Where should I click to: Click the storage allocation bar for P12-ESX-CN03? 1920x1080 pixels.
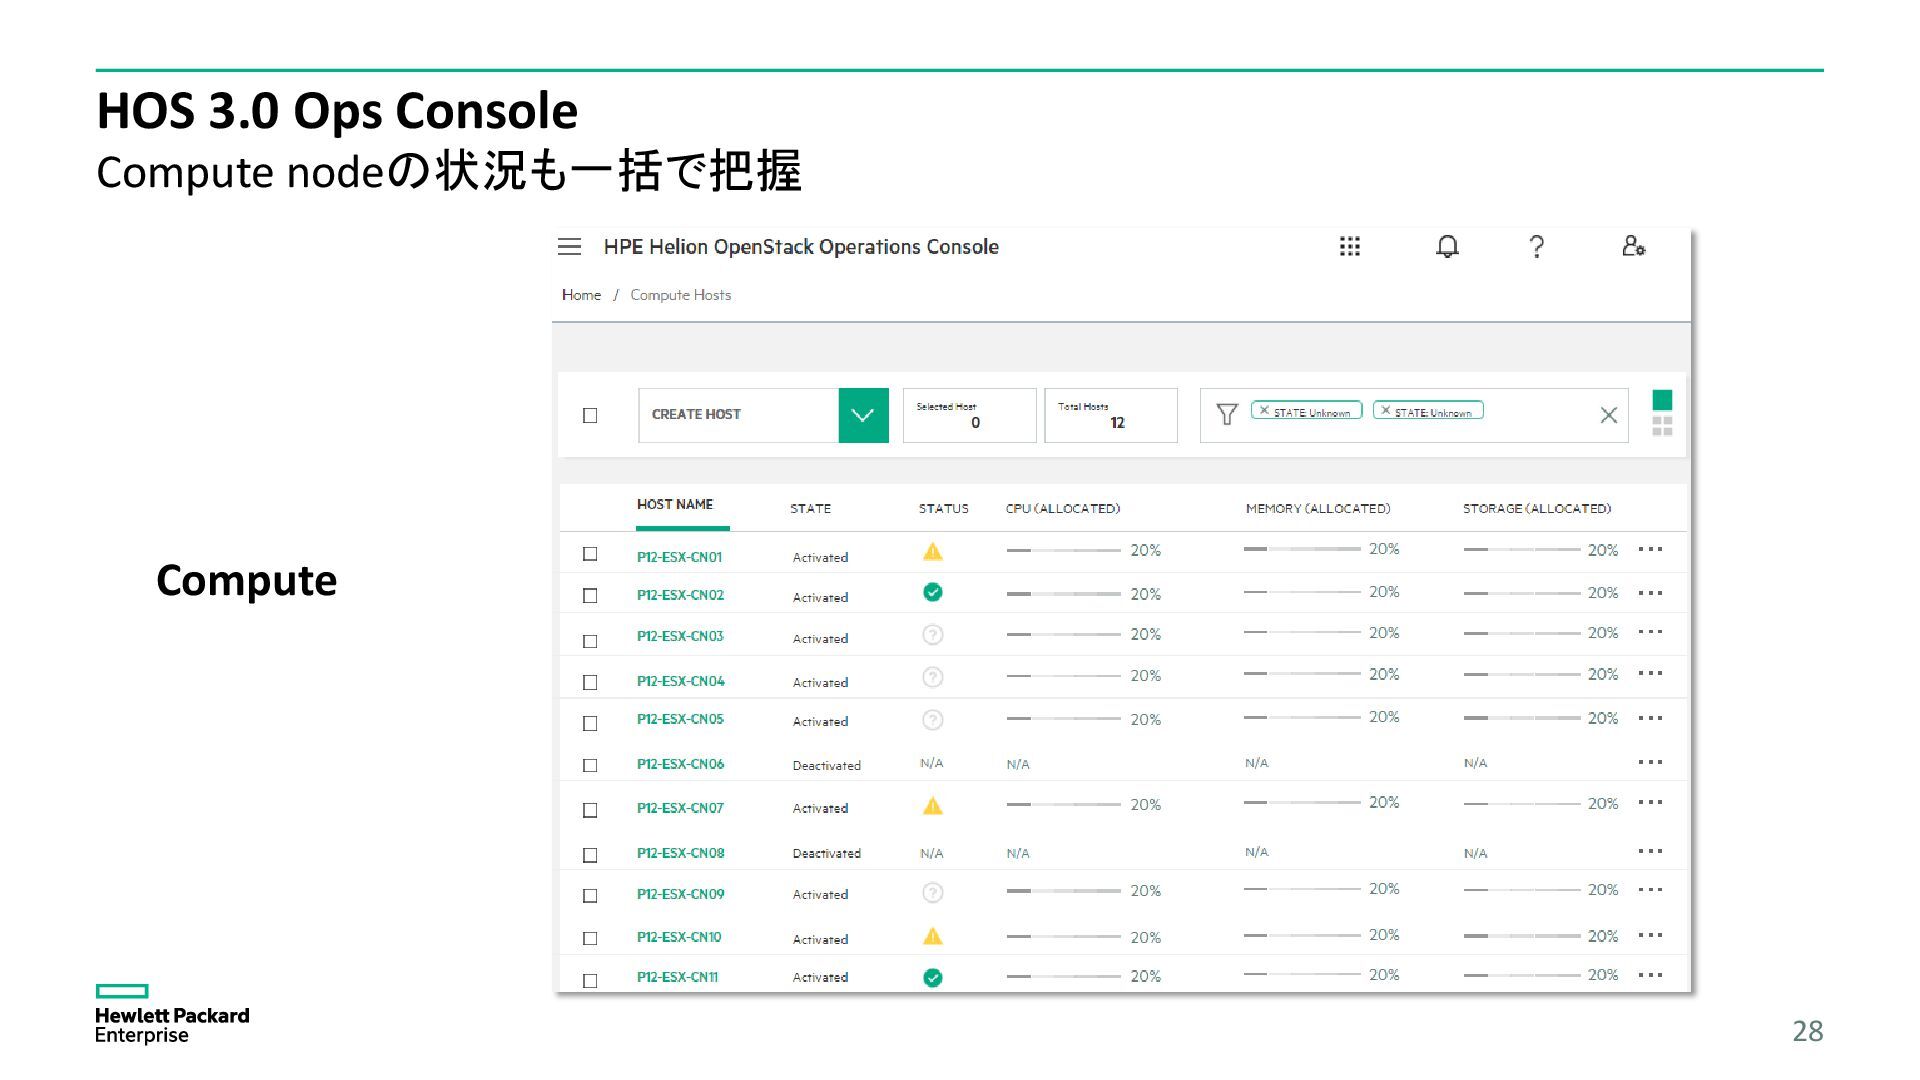click(1521, 633)
